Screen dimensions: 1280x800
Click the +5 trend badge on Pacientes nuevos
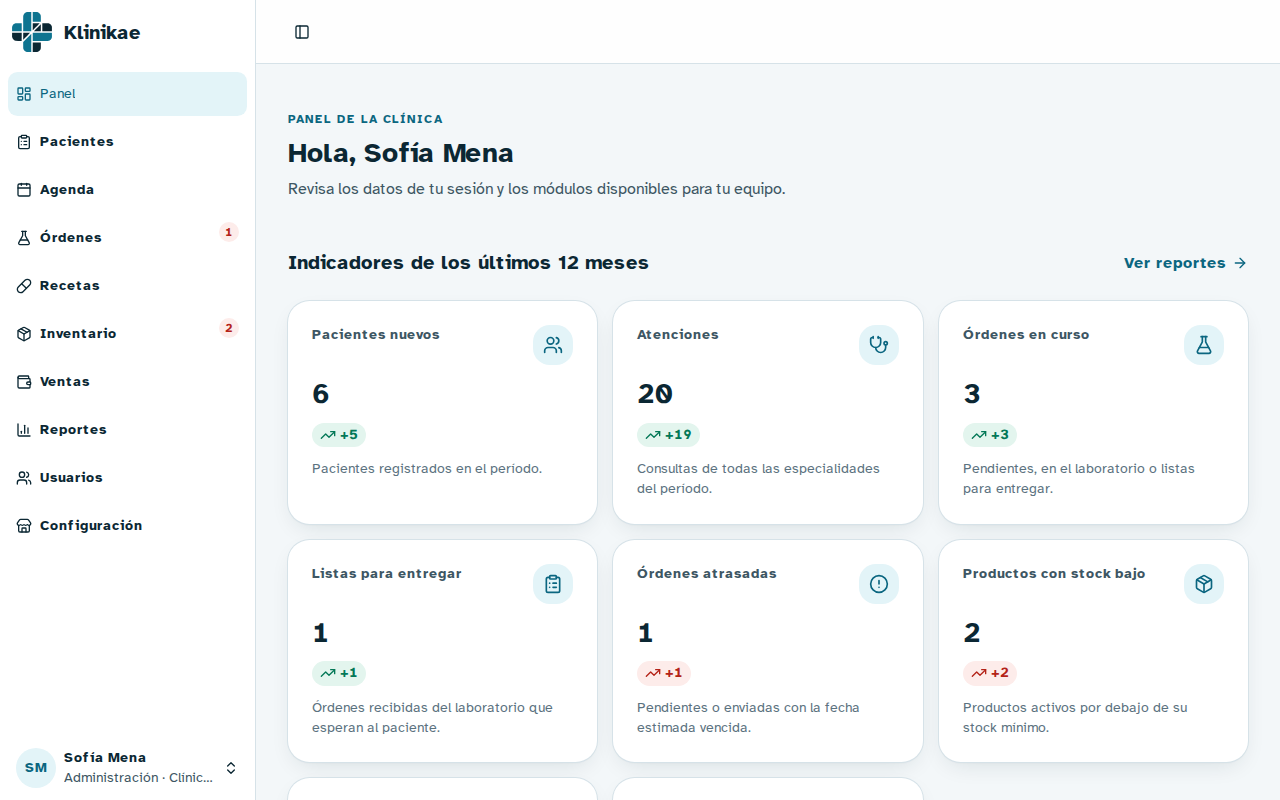339,435
